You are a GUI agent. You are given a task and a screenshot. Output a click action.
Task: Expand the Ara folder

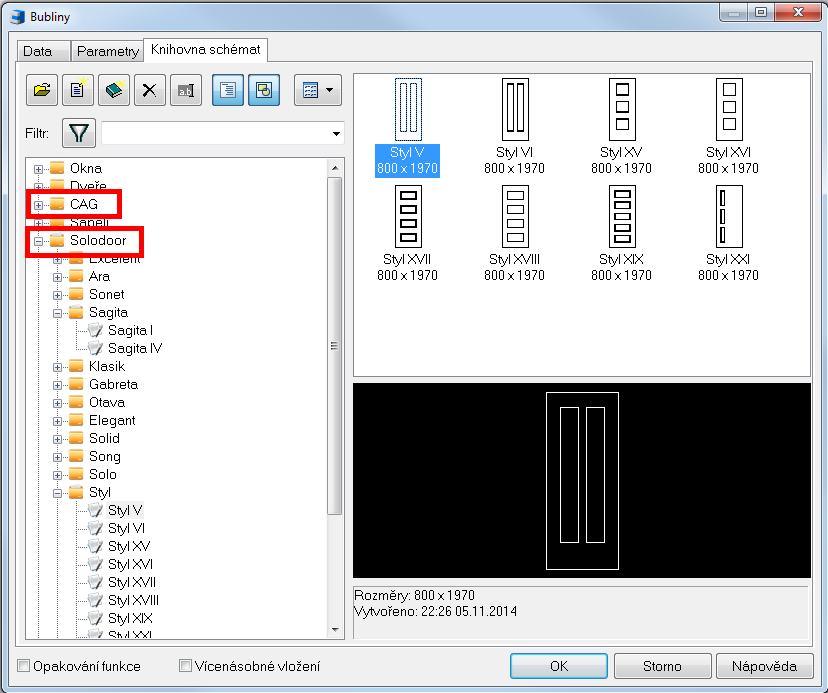tap(58, 277)
